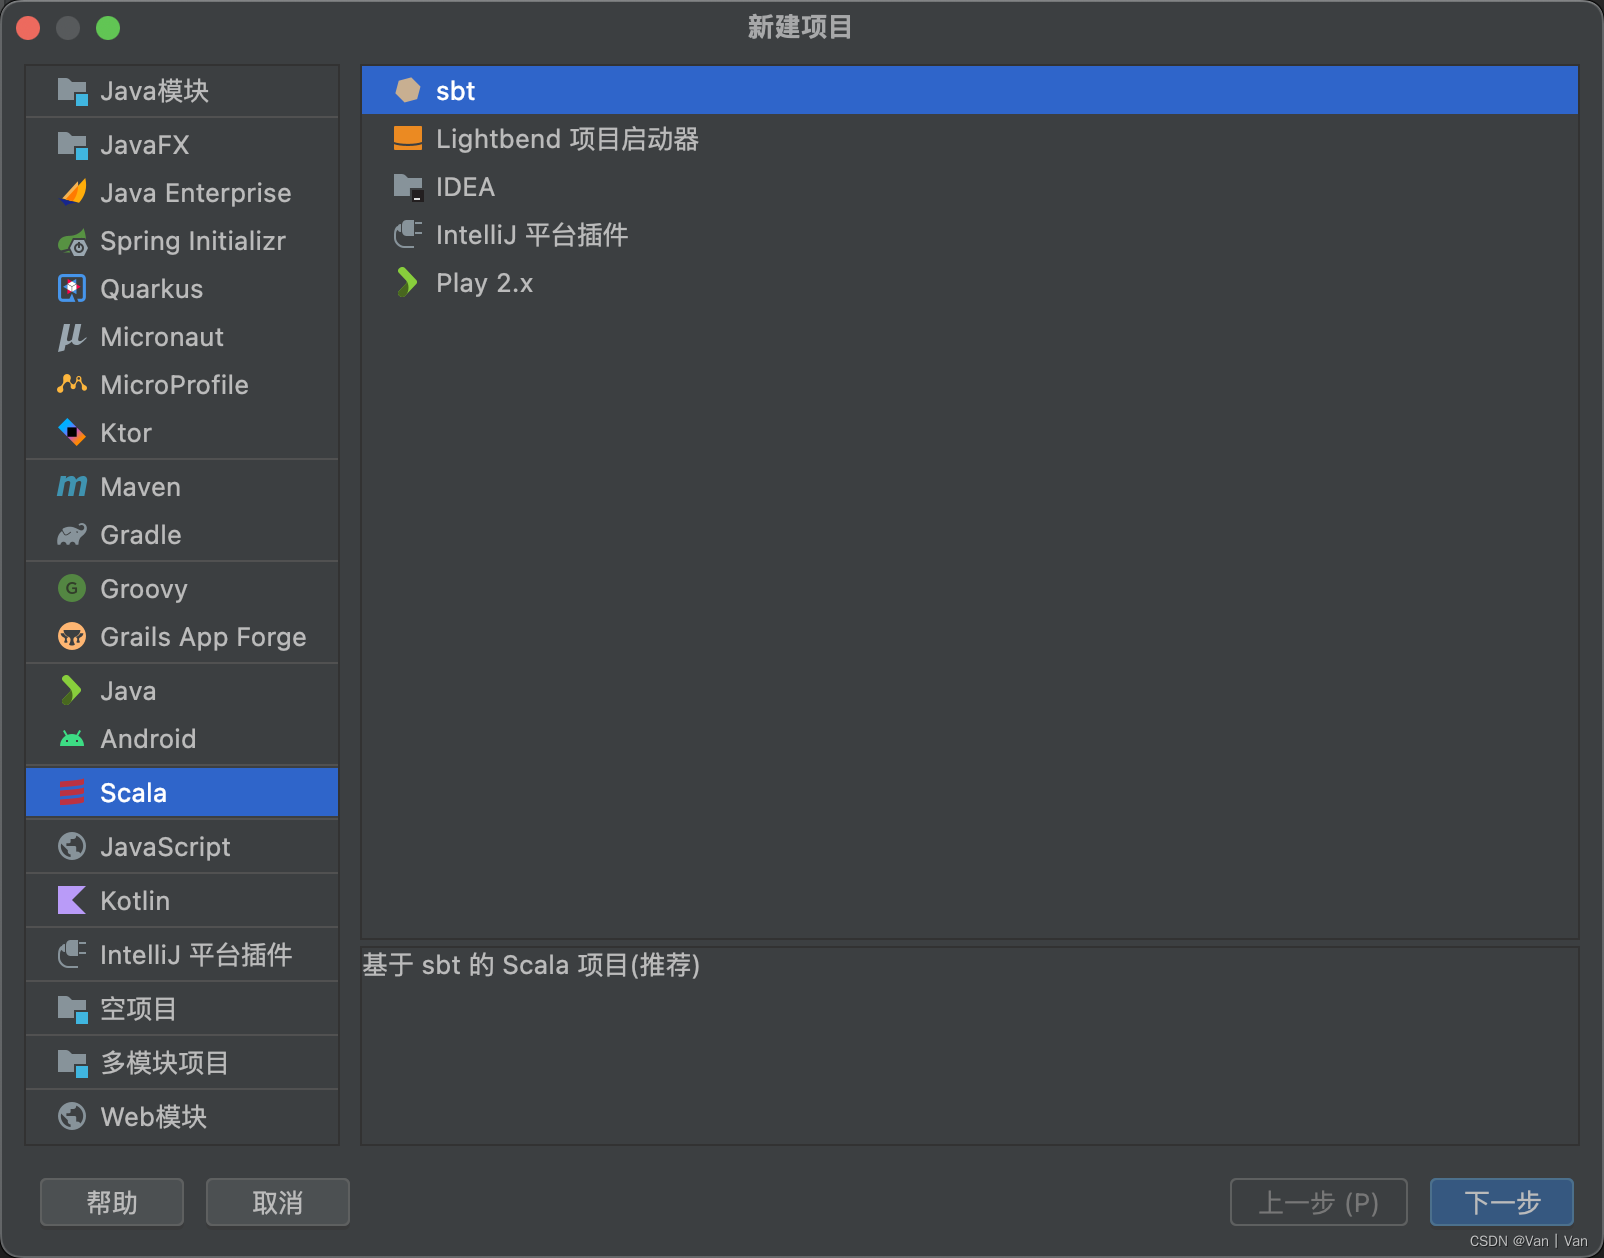
Task: Select the Scala category
Action: (182, 793)
